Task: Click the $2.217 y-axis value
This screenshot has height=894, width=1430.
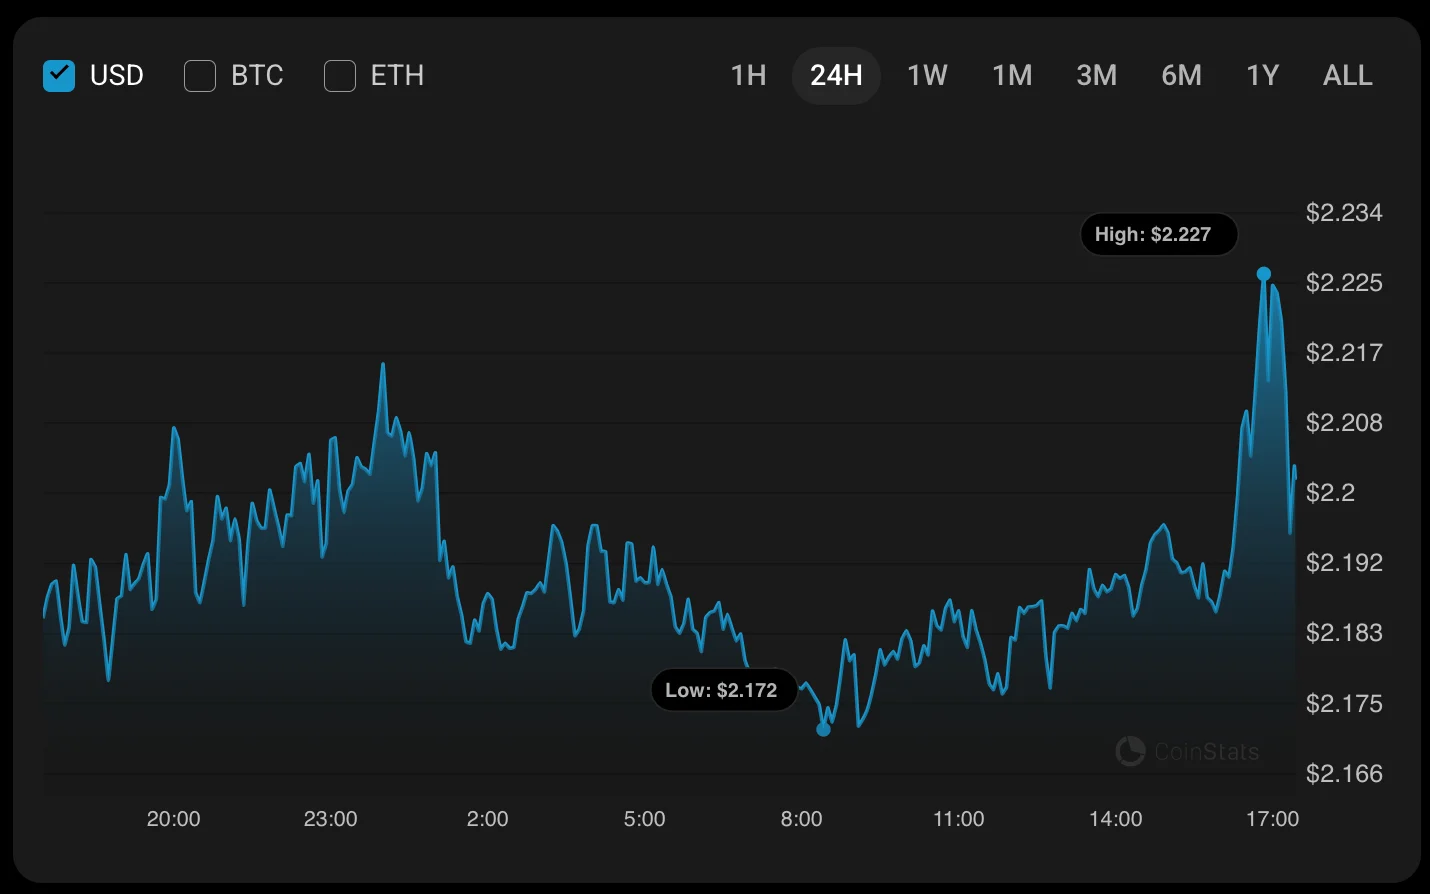Action: [1344, 353]
